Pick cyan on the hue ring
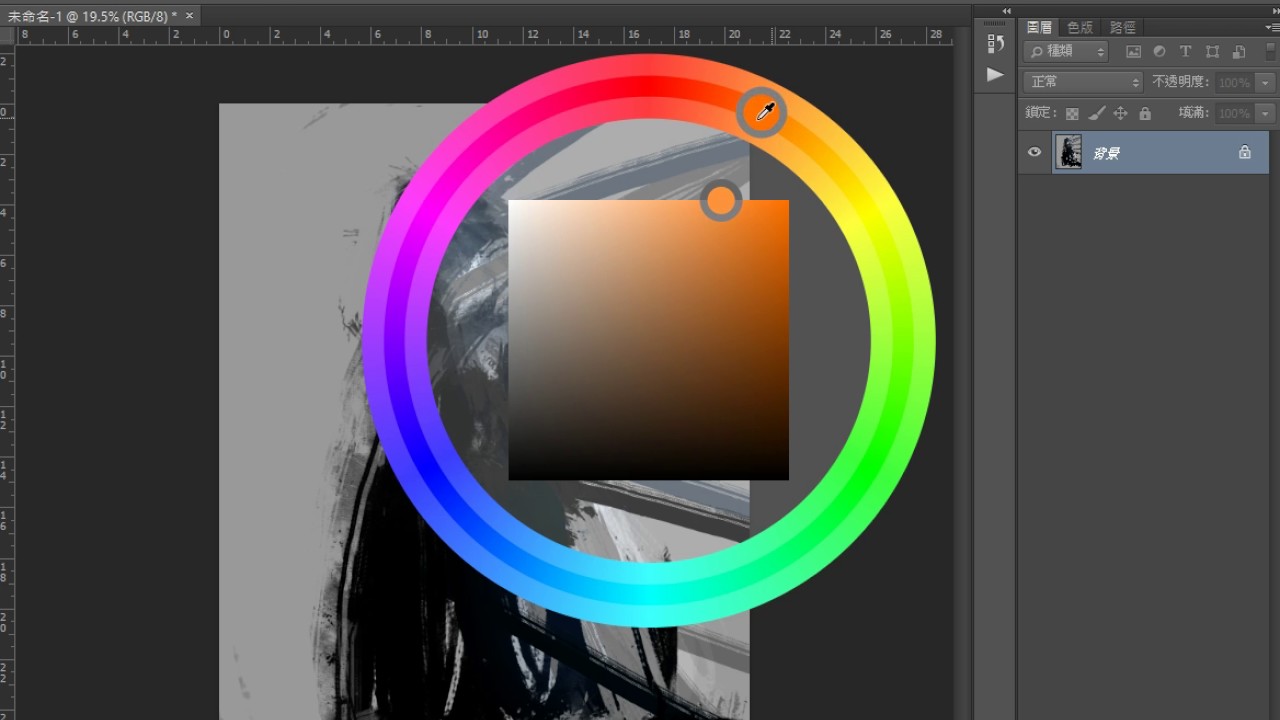 pyautogui.click(x=649, y=595)
